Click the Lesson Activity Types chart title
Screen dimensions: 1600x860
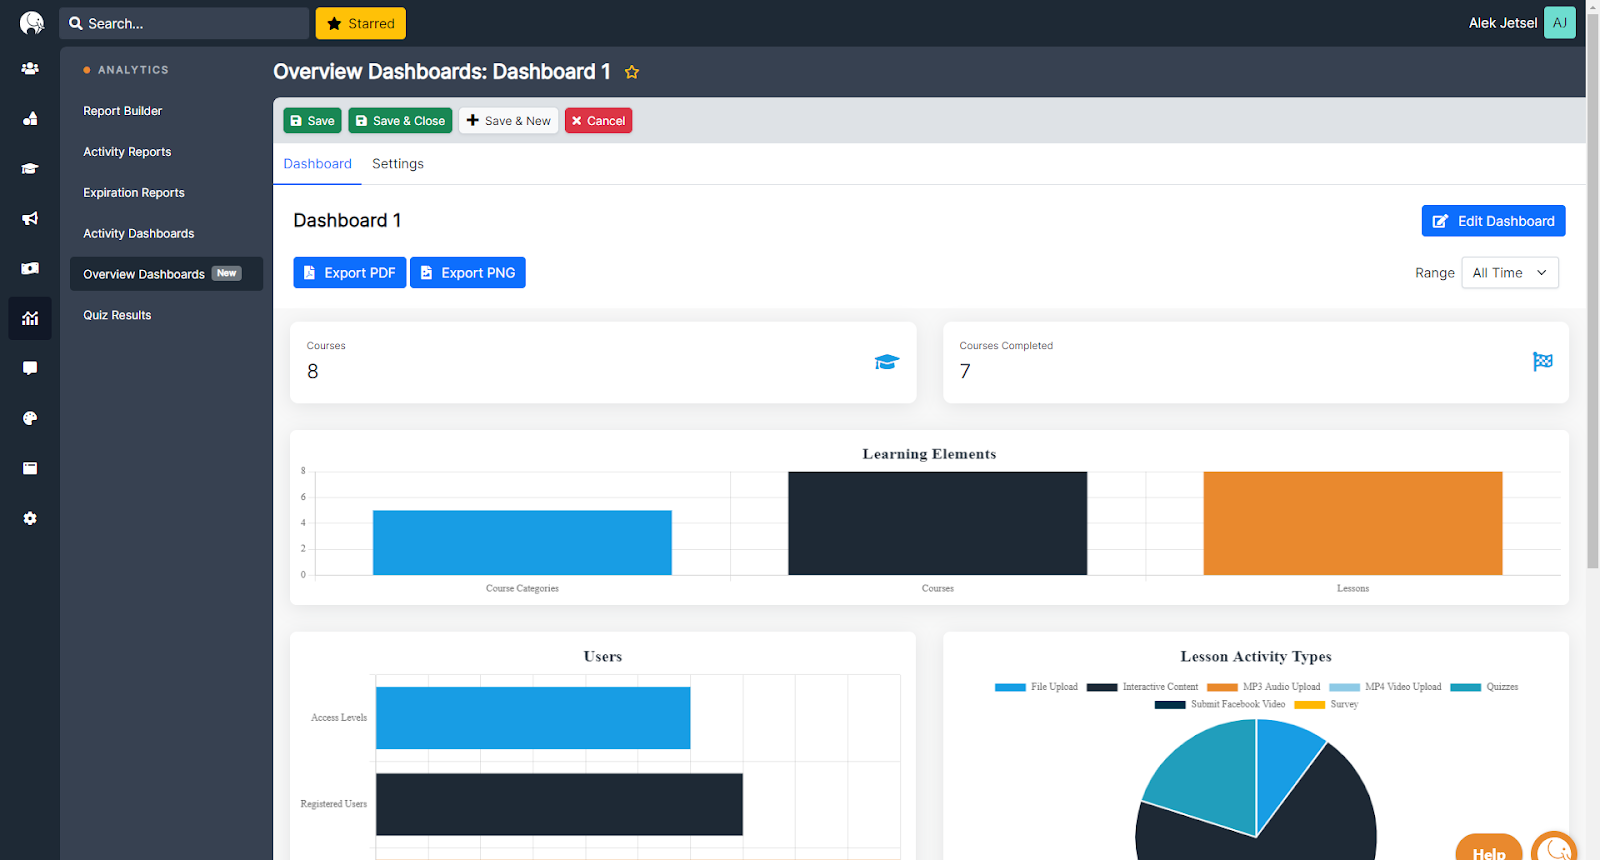1256,657
